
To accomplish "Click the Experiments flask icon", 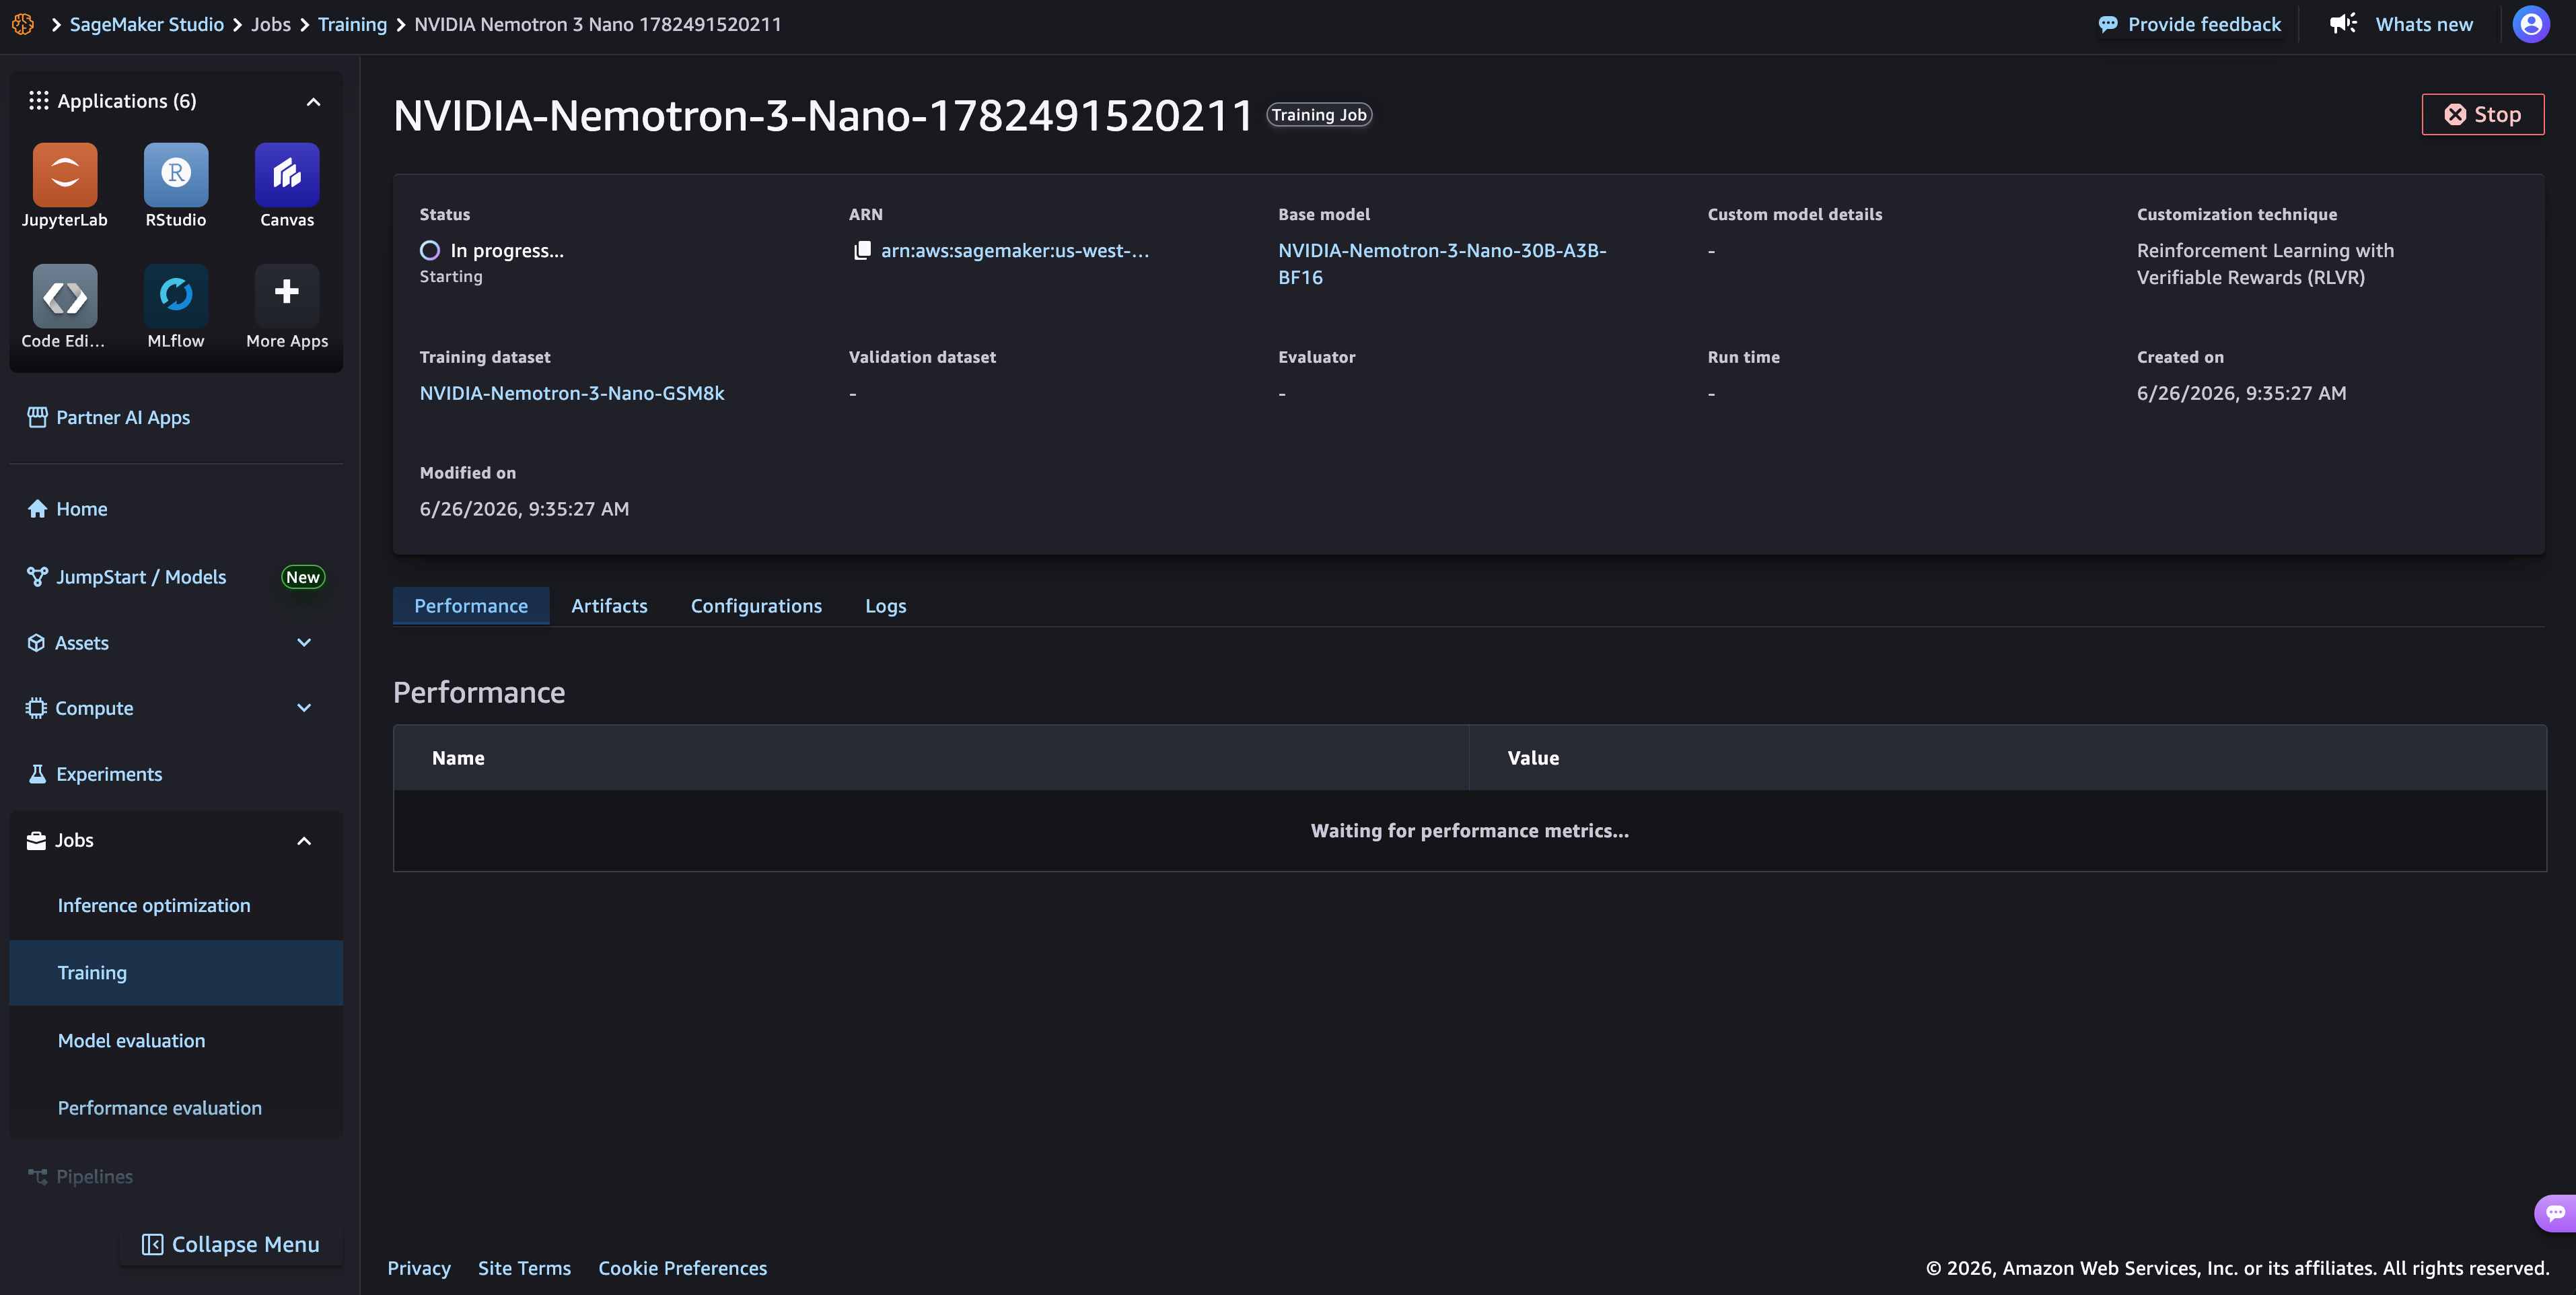I will point(37,774).
